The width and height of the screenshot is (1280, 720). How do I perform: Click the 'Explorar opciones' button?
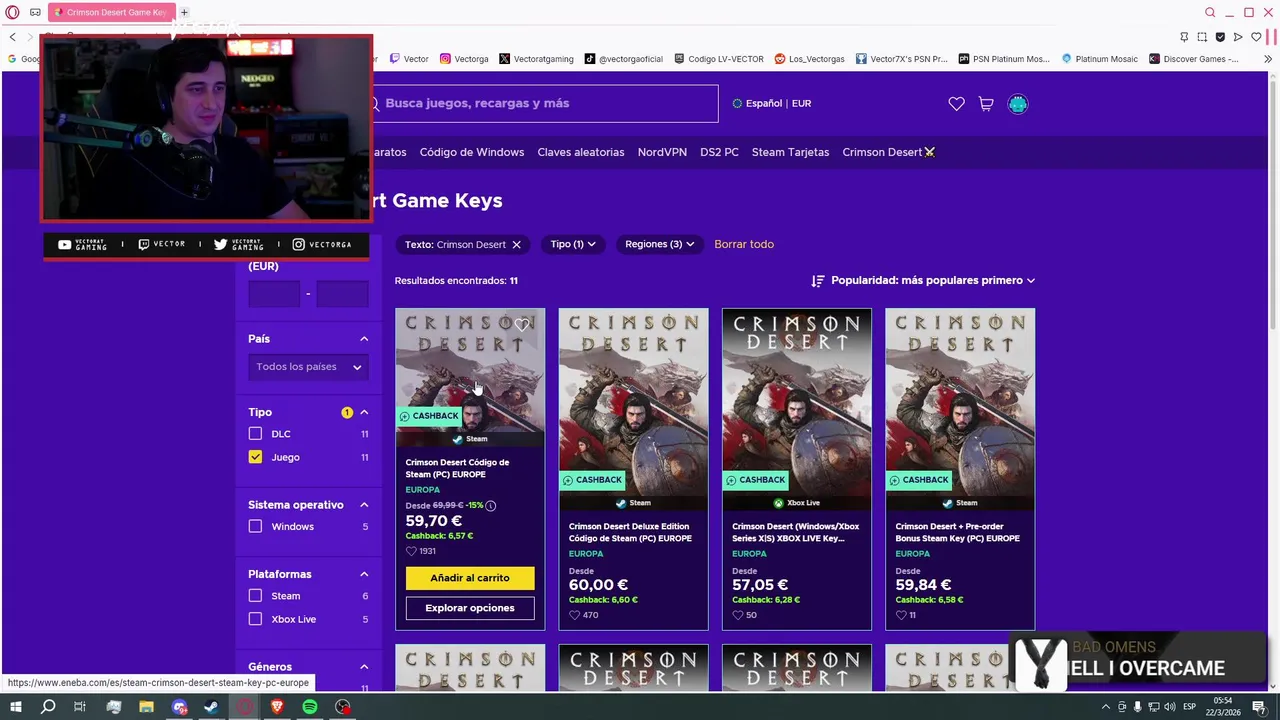[470, 608]
